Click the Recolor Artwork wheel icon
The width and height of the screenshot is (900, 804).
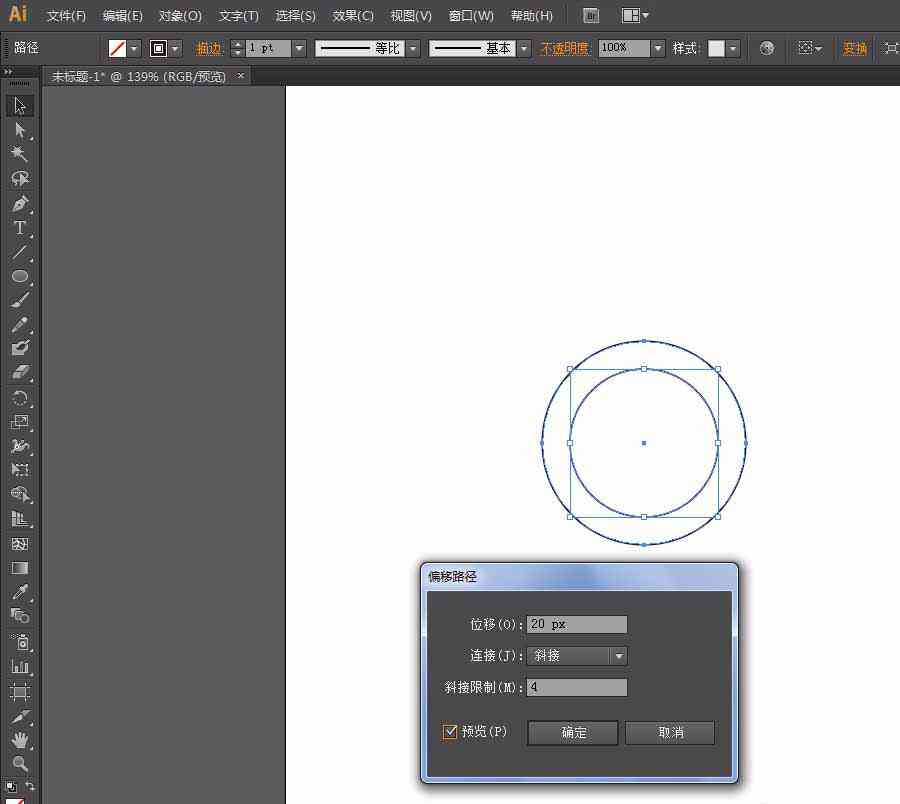[766, 48]
